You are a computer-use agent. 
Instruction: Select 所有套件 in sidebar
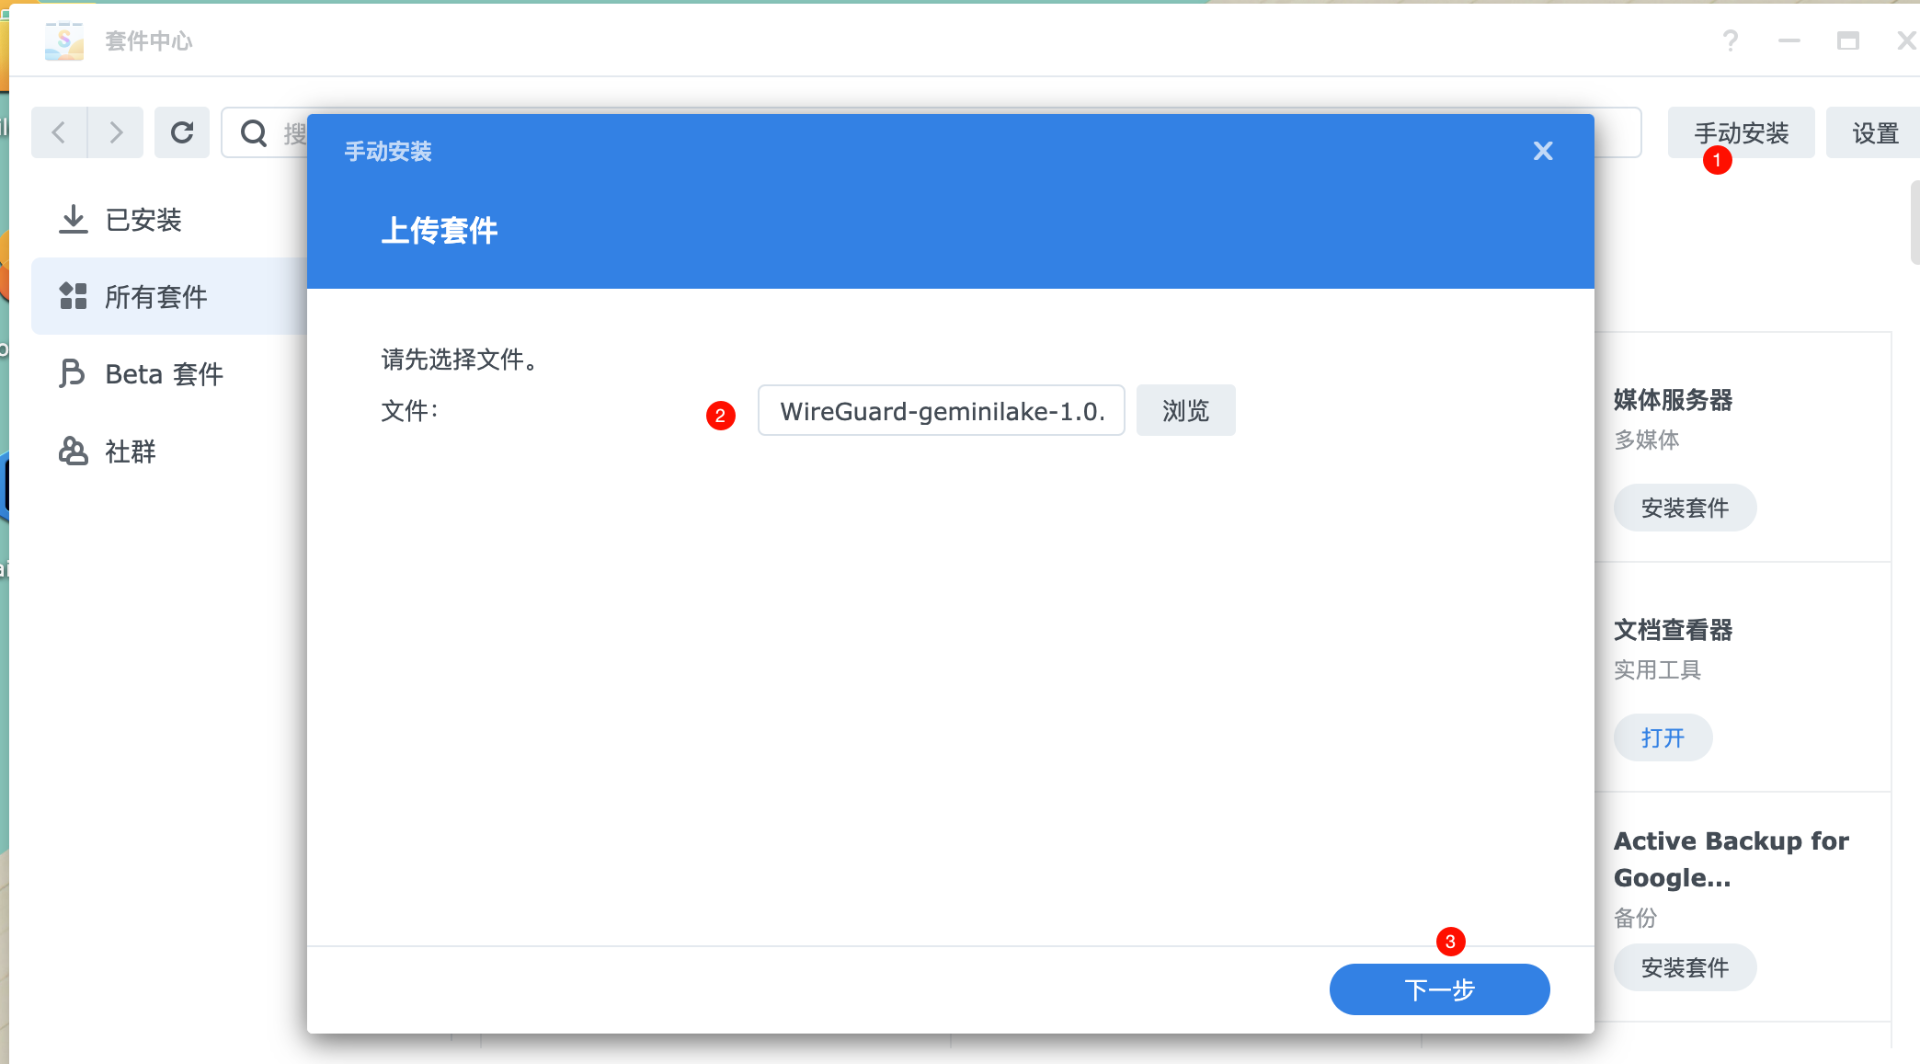[x=156, y=297]
